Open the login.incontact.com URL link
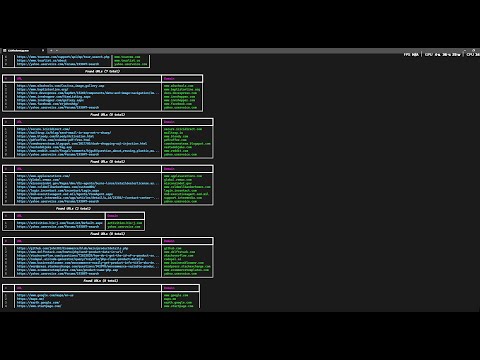This screenshot has height=360, width=480. click(58, 190)
